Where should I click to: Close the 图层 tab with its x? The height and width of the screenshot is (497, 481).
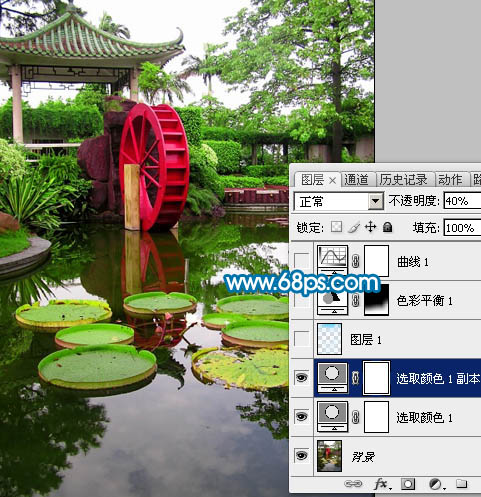[x=332, y=181]
